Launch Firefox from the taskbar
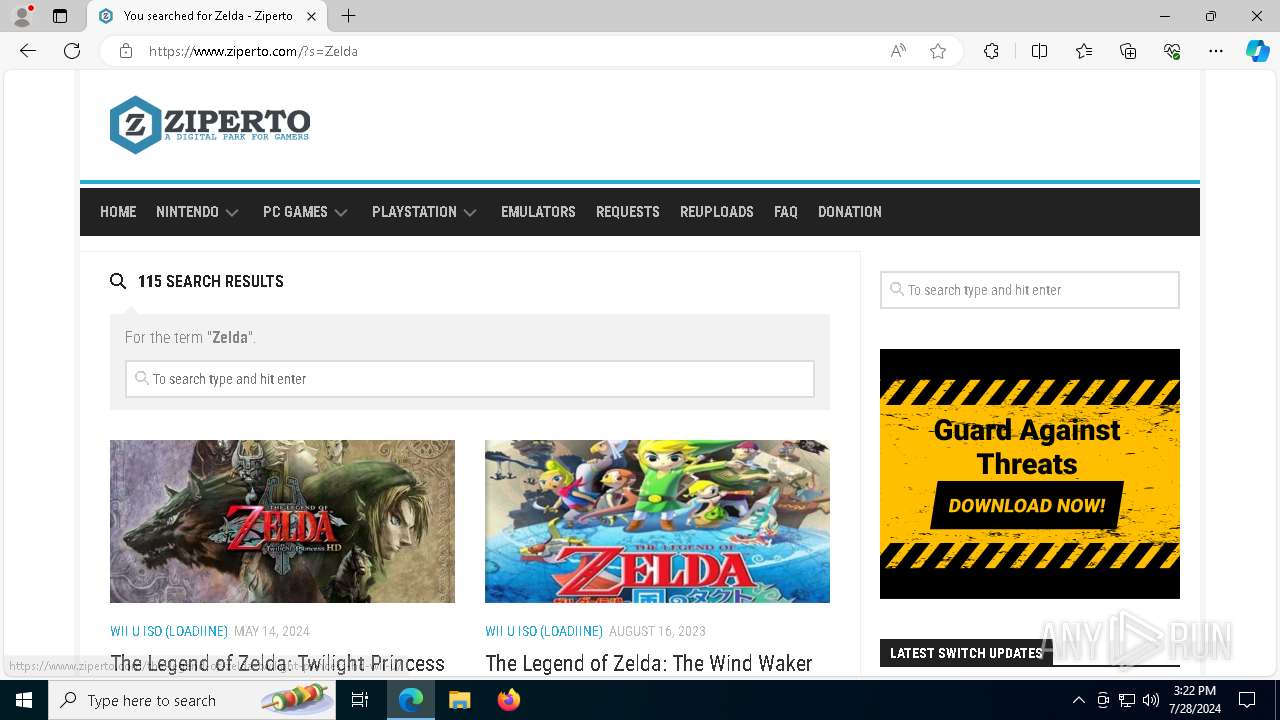 [509, 700]
